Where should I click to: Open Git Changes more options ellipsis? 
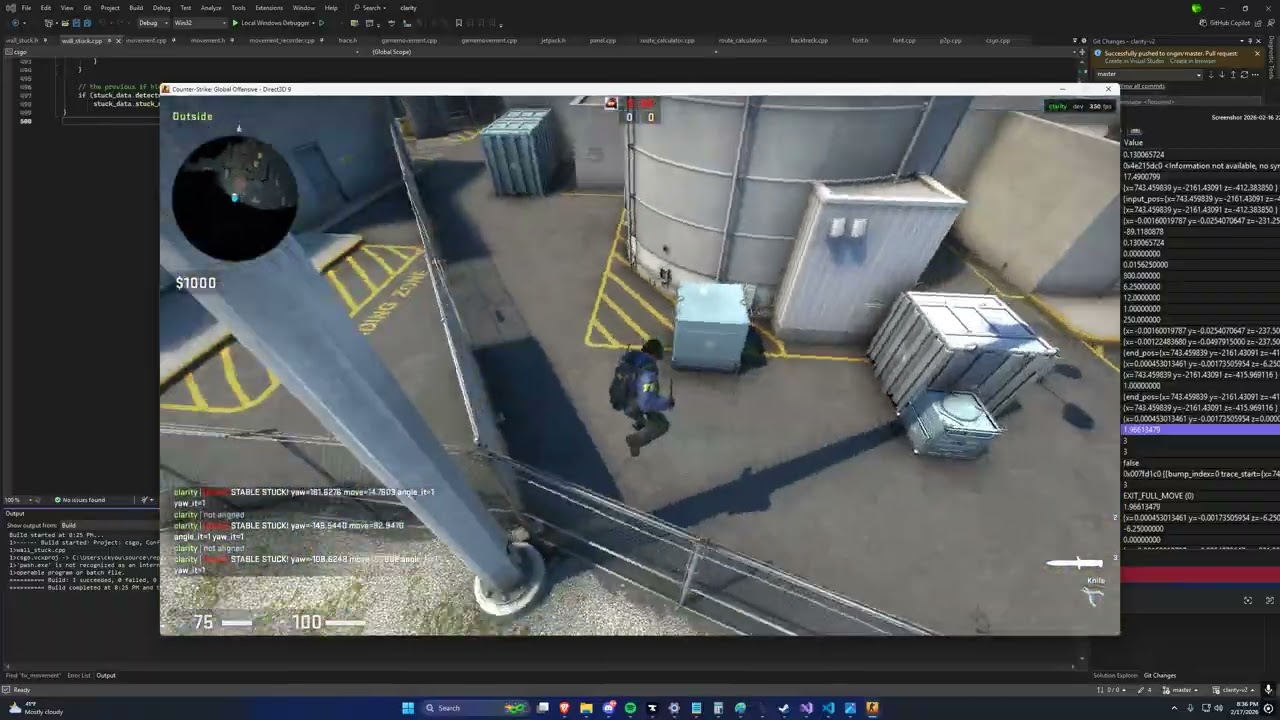pyautogui.click(x=1255, y=74)
